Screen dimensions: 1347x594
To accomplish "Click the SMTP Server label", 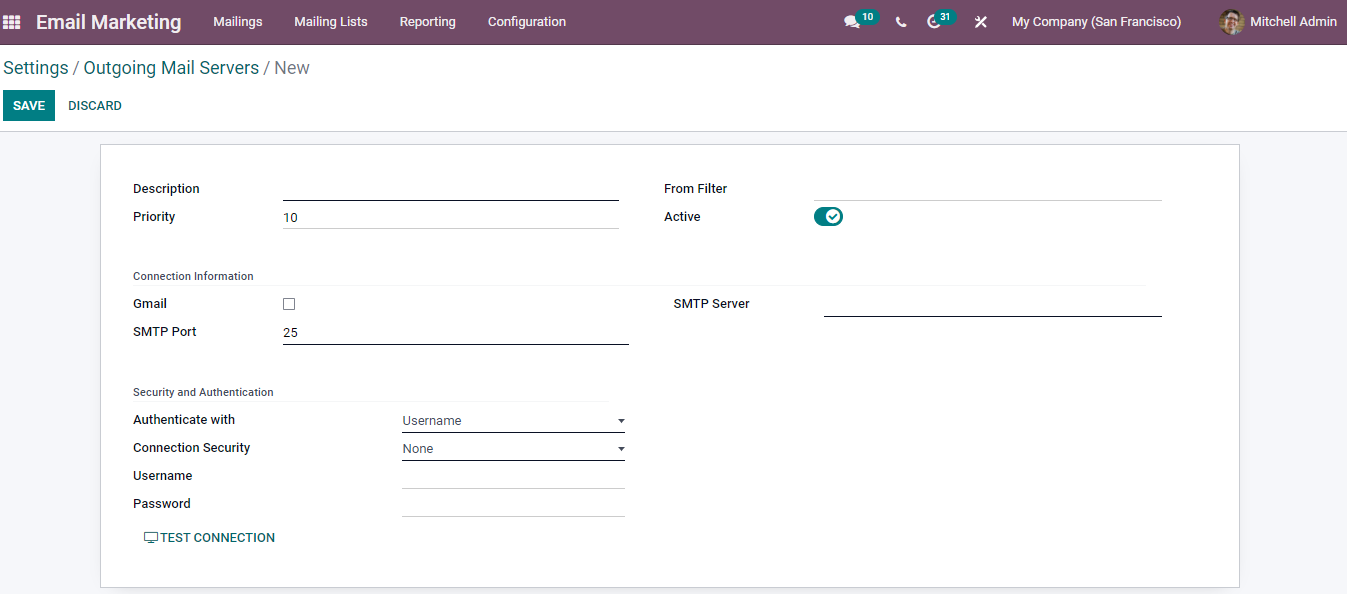I will click(x=712, y=304).
